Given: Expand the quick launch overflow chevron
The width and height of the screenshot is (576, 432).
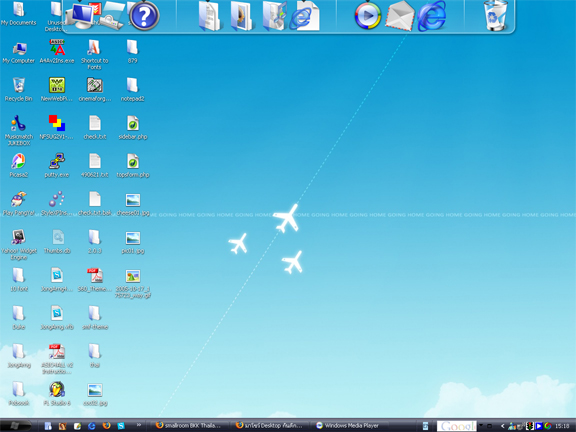Looking at the screenshot, I should tap(139, 425).
